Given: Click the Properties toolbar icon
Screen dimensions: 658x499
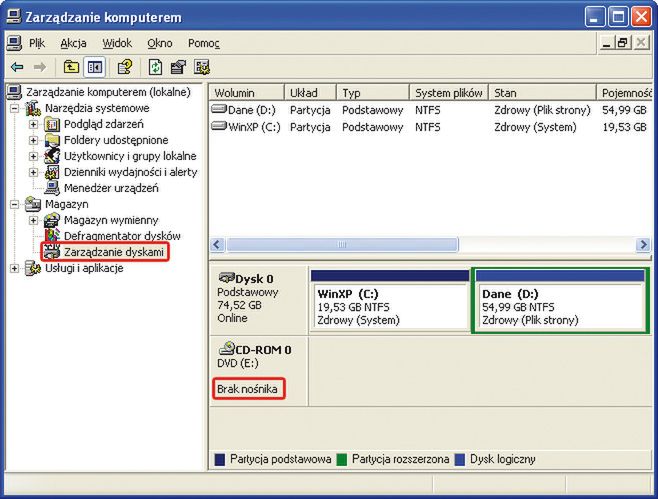Looking at the screenshot, I should [178, 67].
